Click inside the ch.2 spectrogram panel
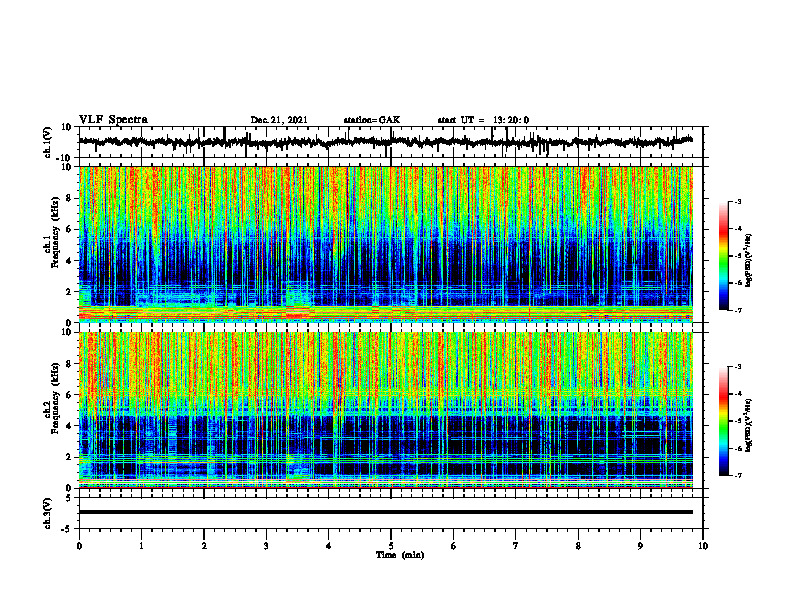The image size is (792, 612). tap(386, 410)
